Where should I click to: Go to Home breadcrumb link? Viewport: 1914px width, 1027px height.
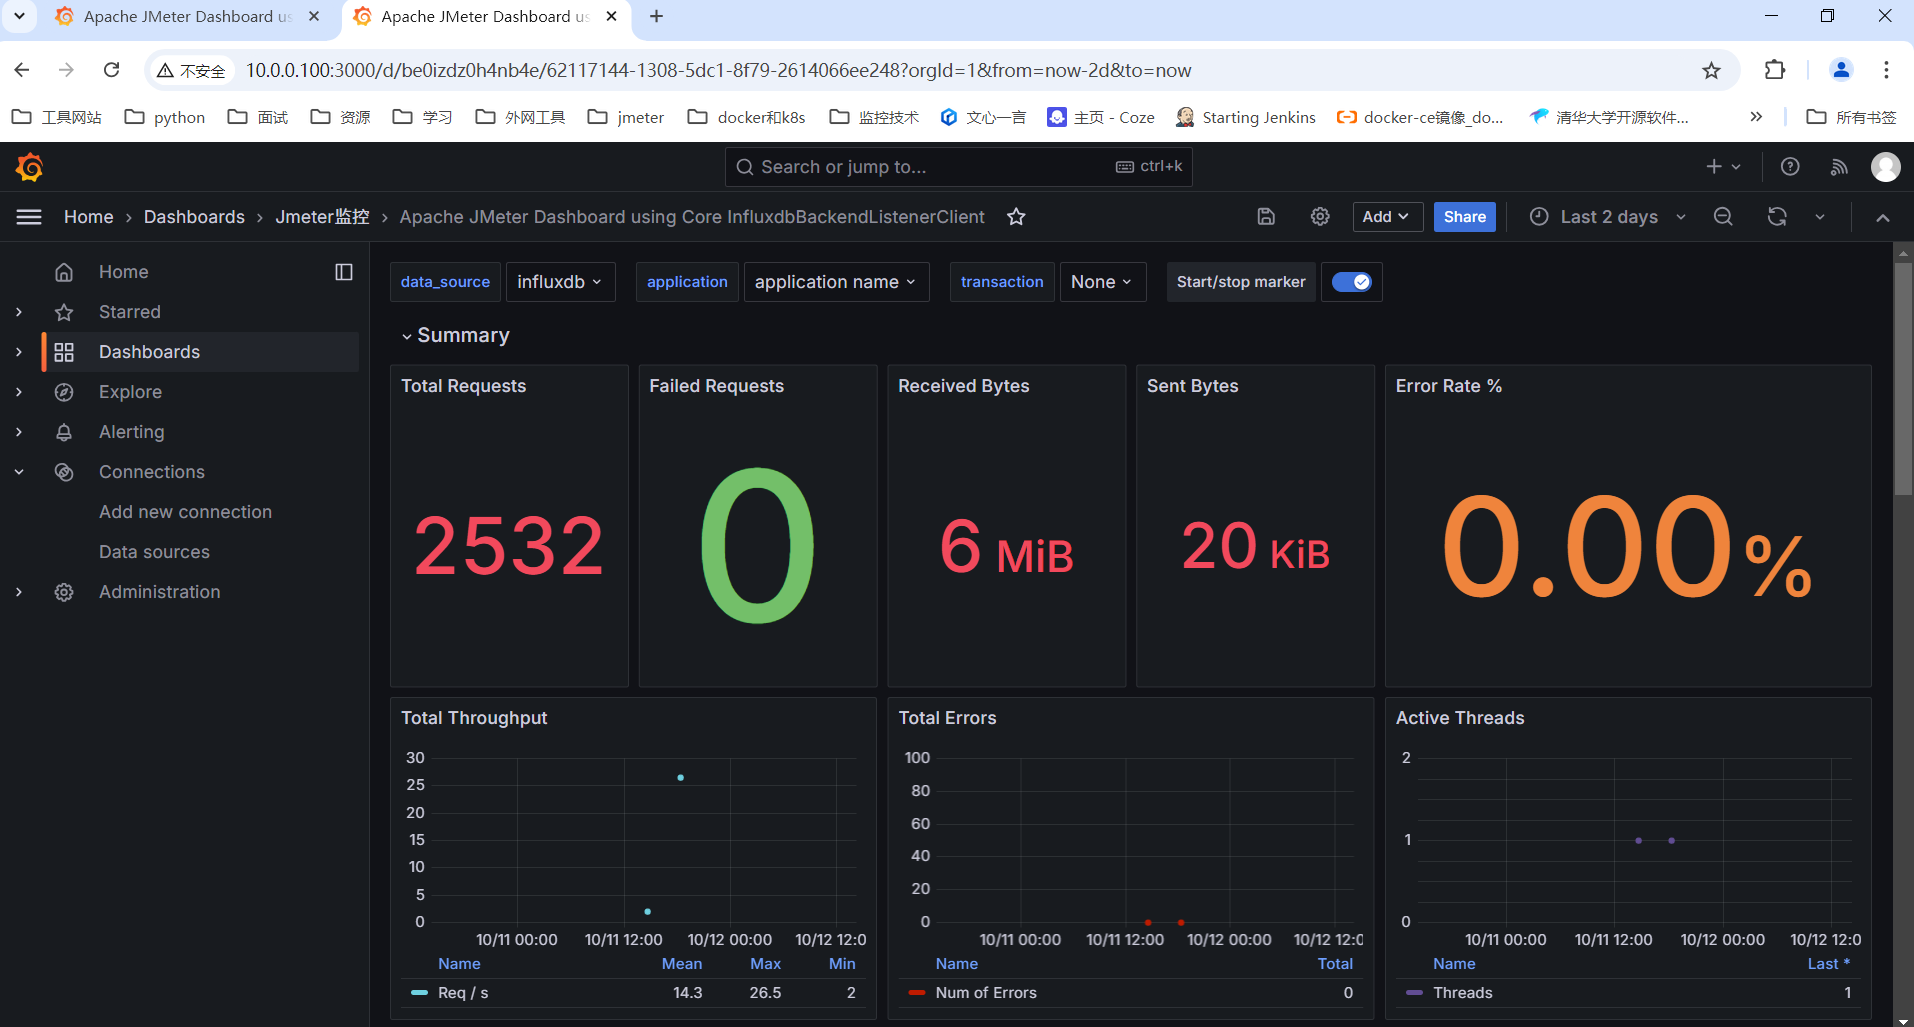coord(88,217)
